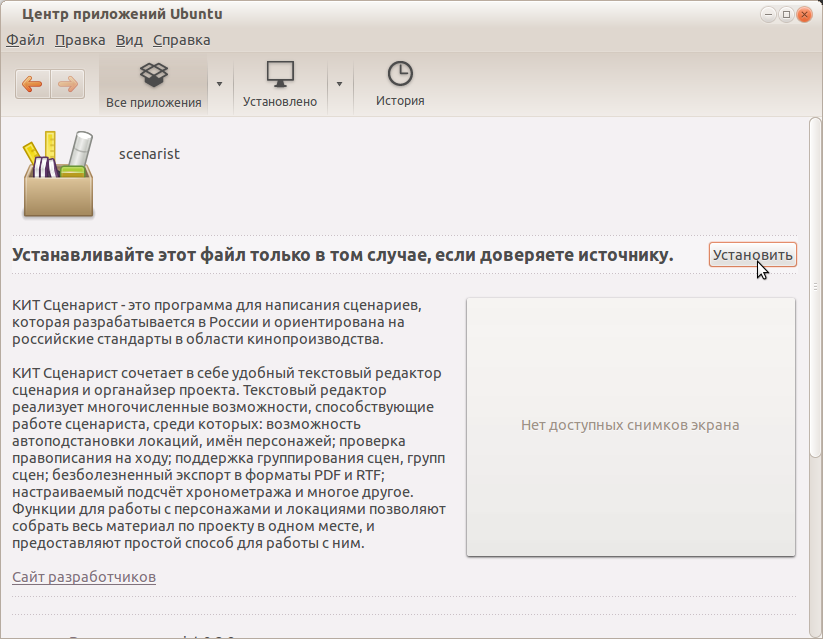Viewport: 823px width, 639px height.
Task: Click the warning text about trusting the source
Action: tap(343, 255)
